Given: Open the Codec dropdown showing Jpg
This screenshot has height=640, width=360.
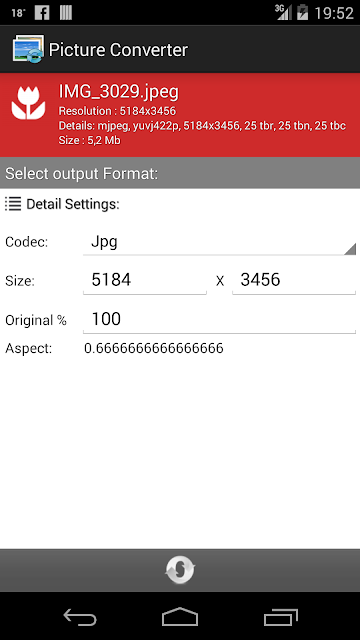Looking at the screenshot, I should click(x=219, y=243).
